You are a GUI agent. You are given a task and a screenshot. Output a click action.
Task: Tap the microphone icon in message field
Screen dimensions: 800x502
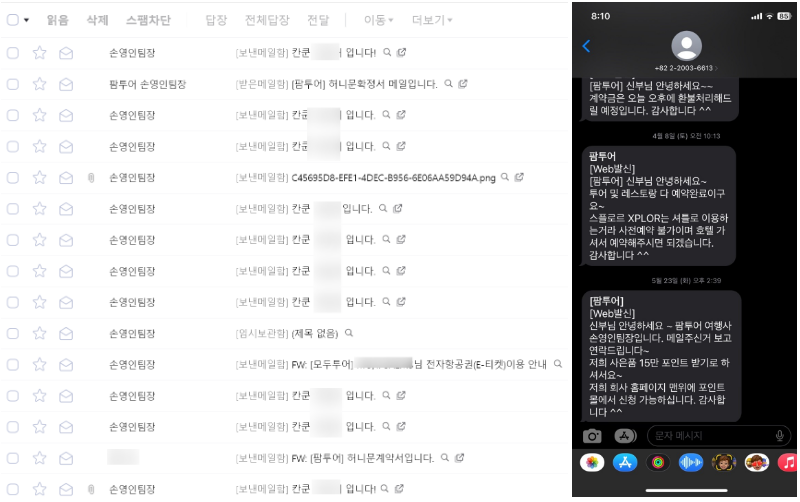779,436
